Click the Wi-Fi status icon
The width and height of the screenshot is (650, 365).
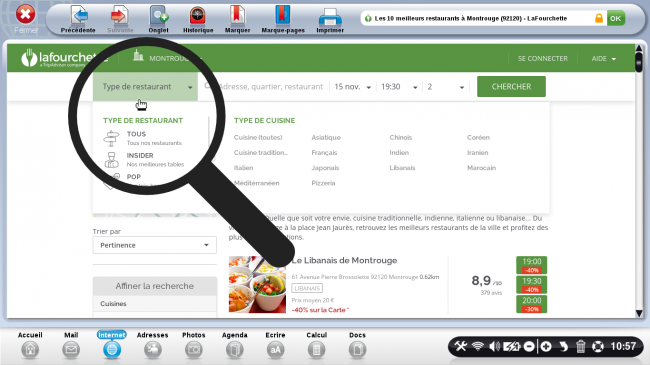(478, 346)
